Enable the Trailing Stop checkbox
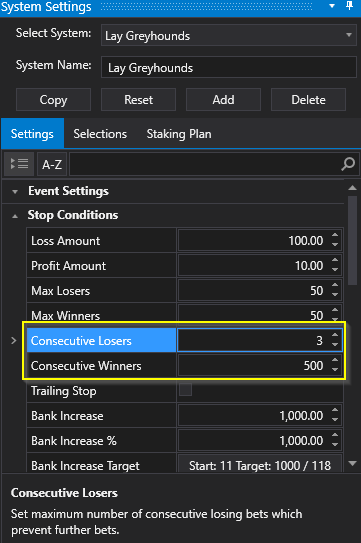Image resolution: width=361 pixels, height=543 pixels. tap(186, 390)
